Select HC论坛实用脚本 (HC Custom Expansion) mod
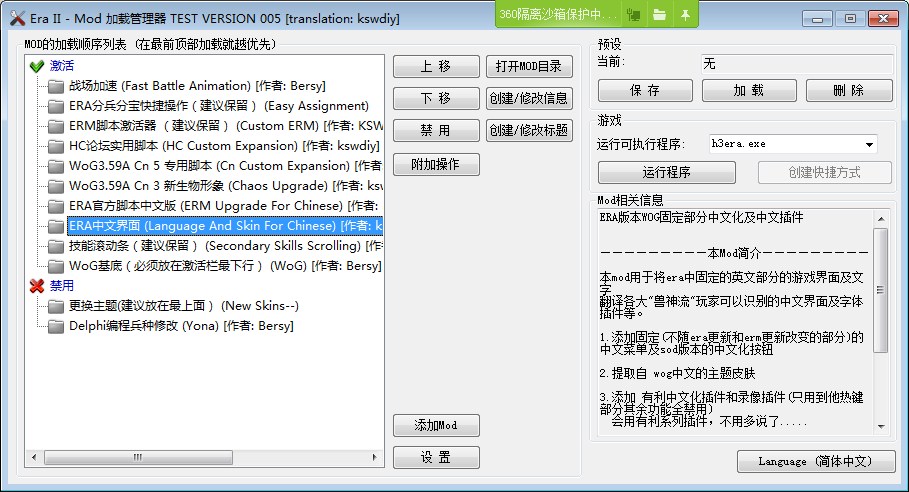 tap(224, 146)
